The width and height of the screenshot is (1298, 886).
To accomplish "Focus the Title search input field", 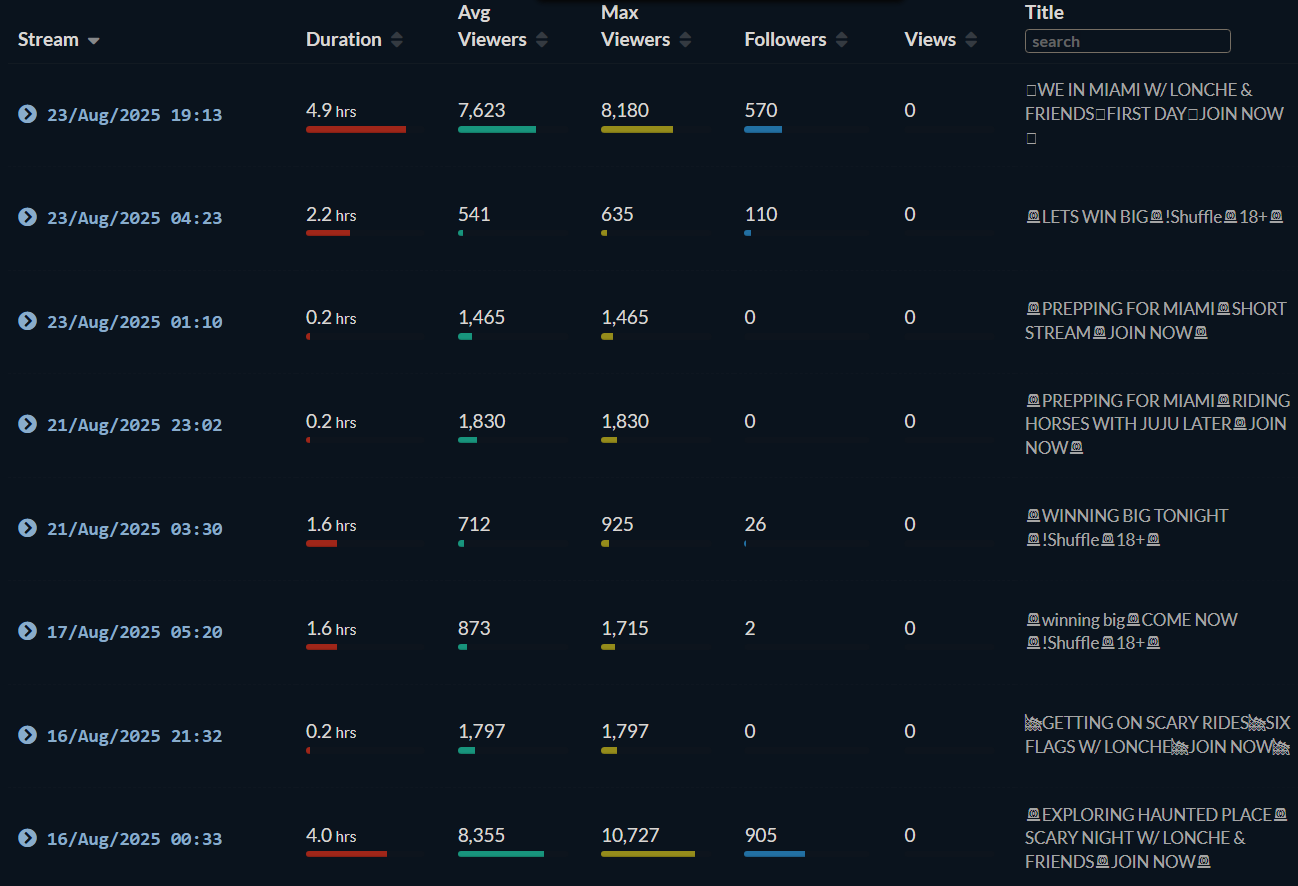I will (1128, 41).
